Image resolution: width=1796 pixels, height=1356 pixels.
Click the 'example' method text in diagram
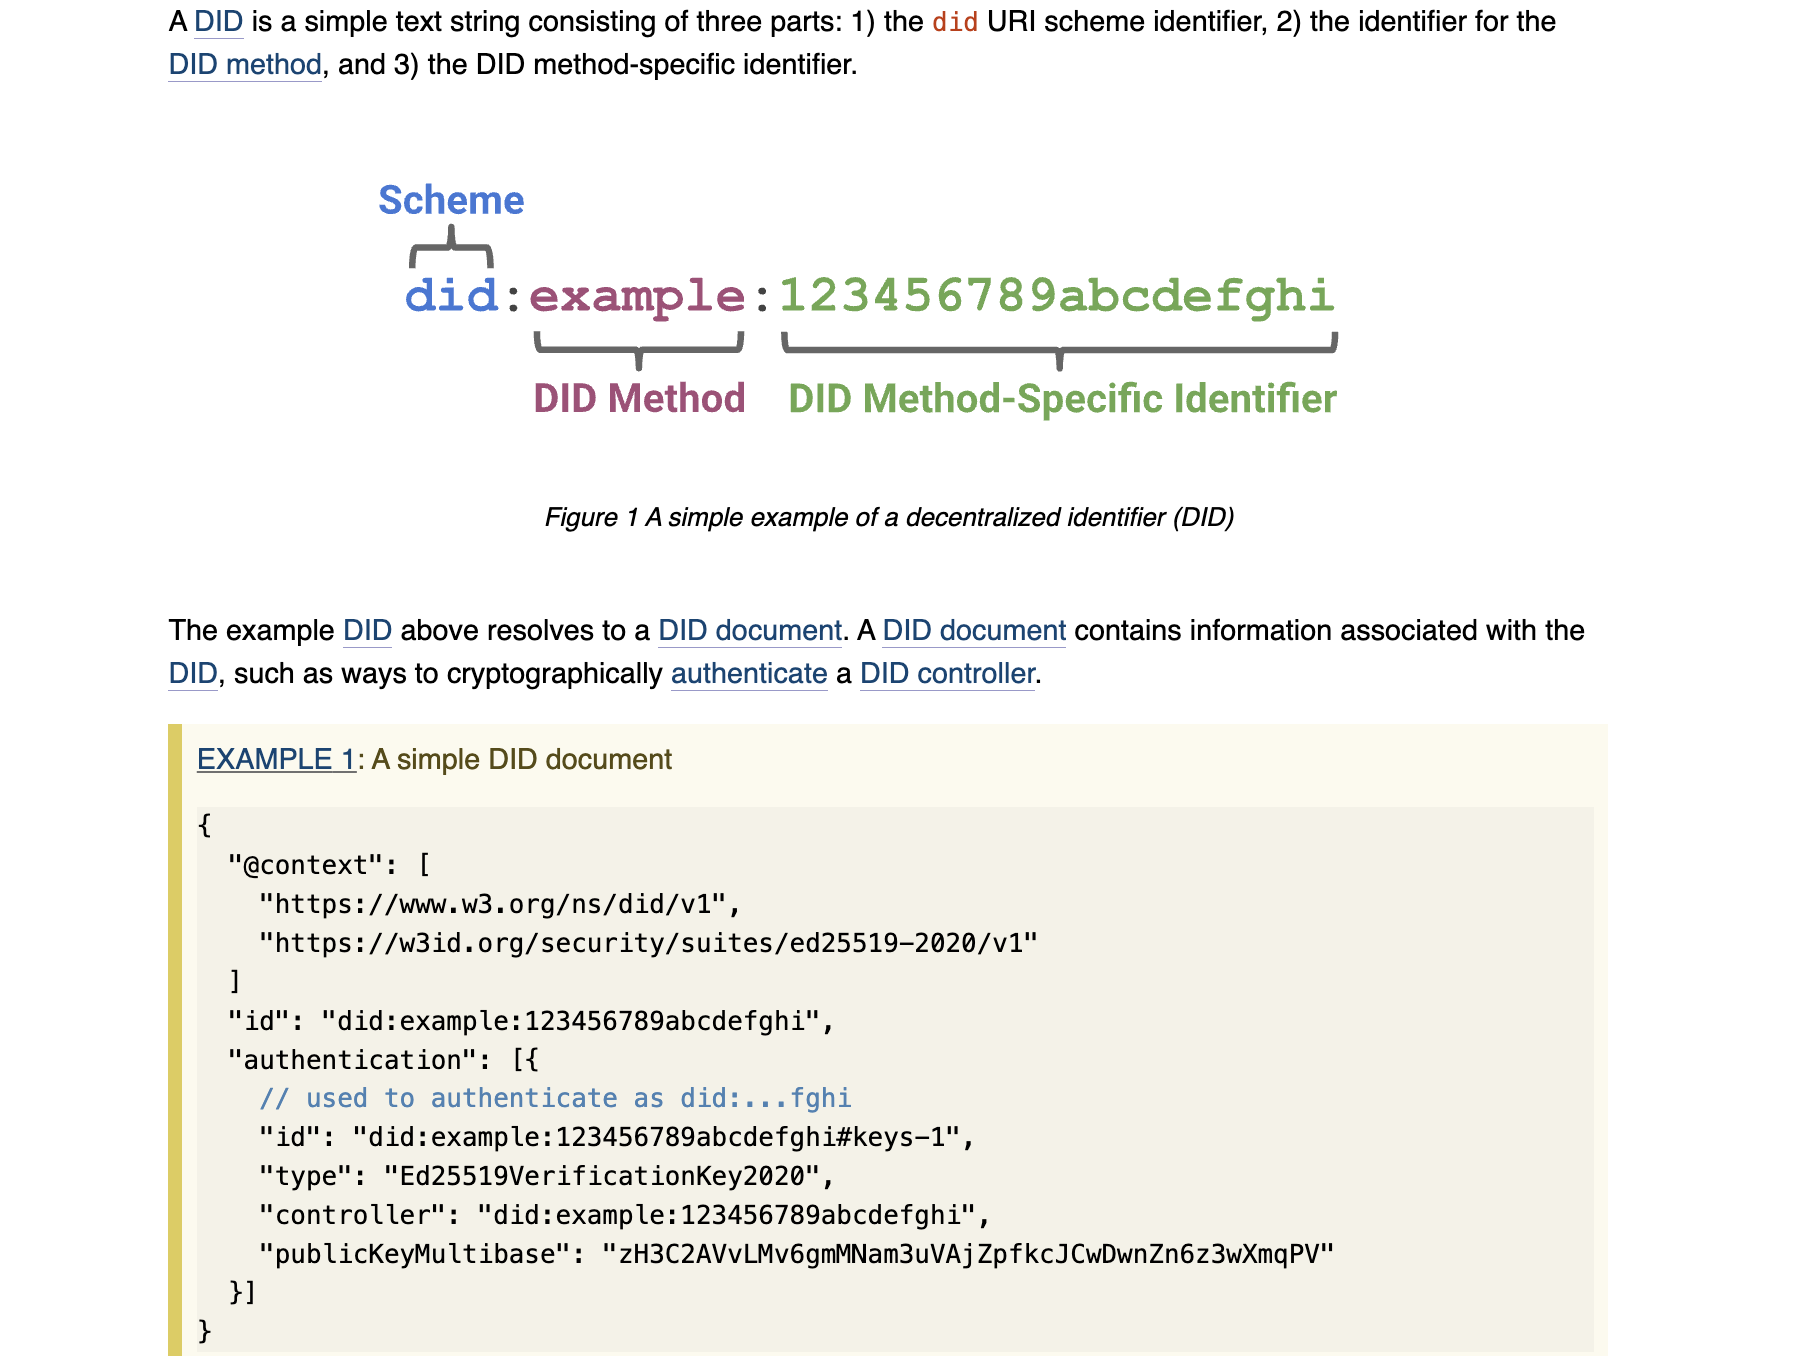tap(637, 297)
